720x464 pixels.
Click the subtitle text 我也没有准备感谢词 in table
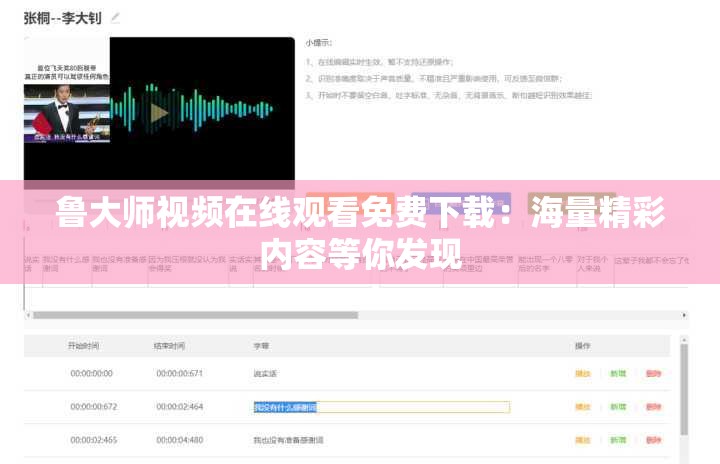click(x=288, y=440)
